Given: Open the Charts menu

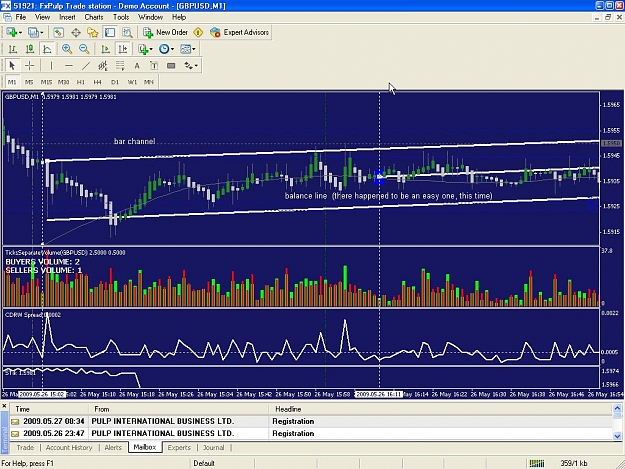Looking at the screenshot, I should point(94,17).
